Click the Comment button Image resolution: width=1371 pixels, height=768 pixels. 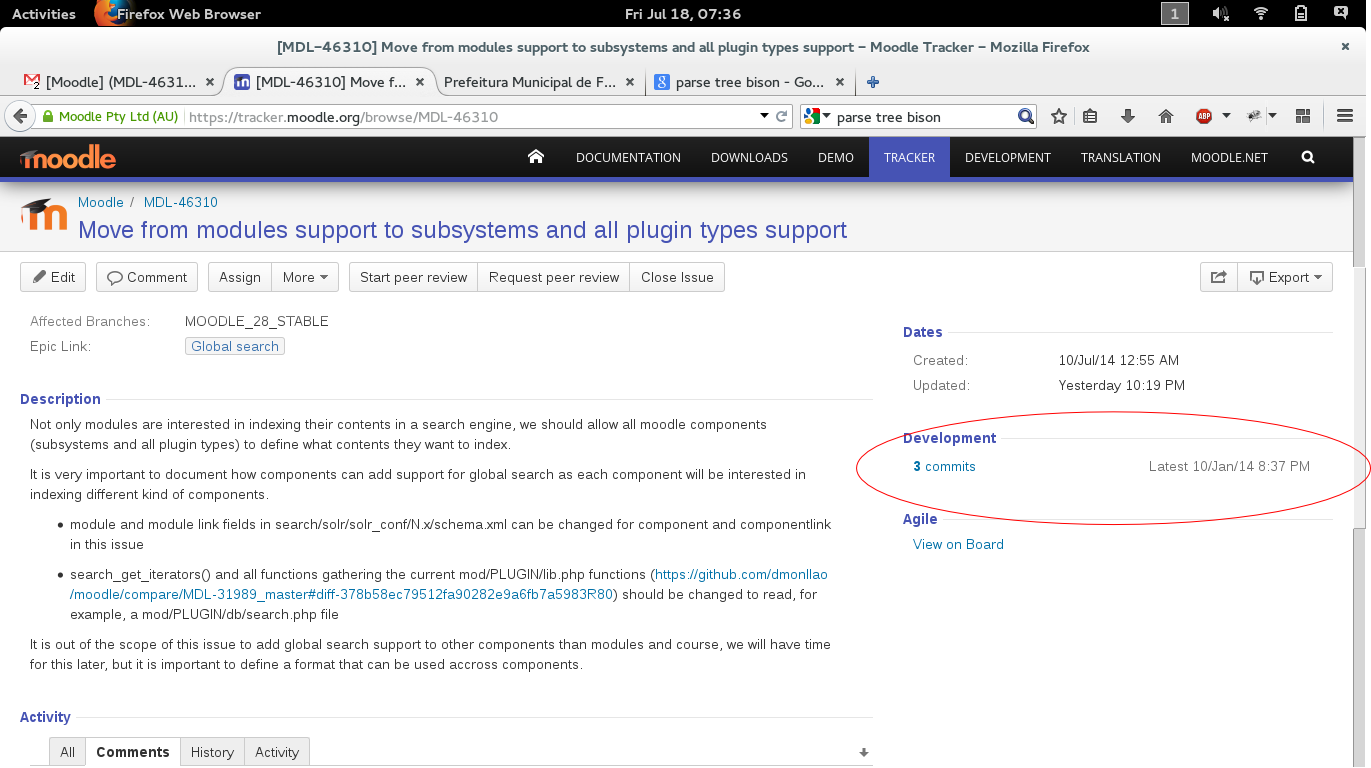point(147,277)
